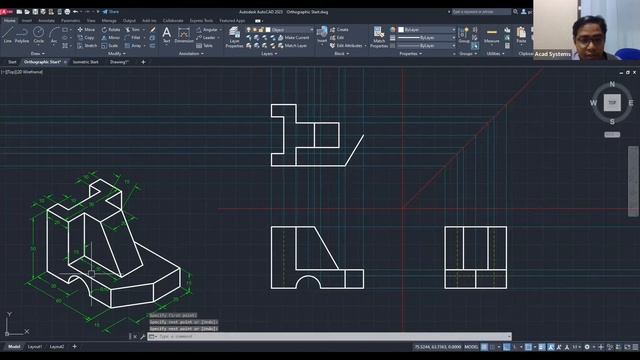Click the Erase tool icon

153,30
